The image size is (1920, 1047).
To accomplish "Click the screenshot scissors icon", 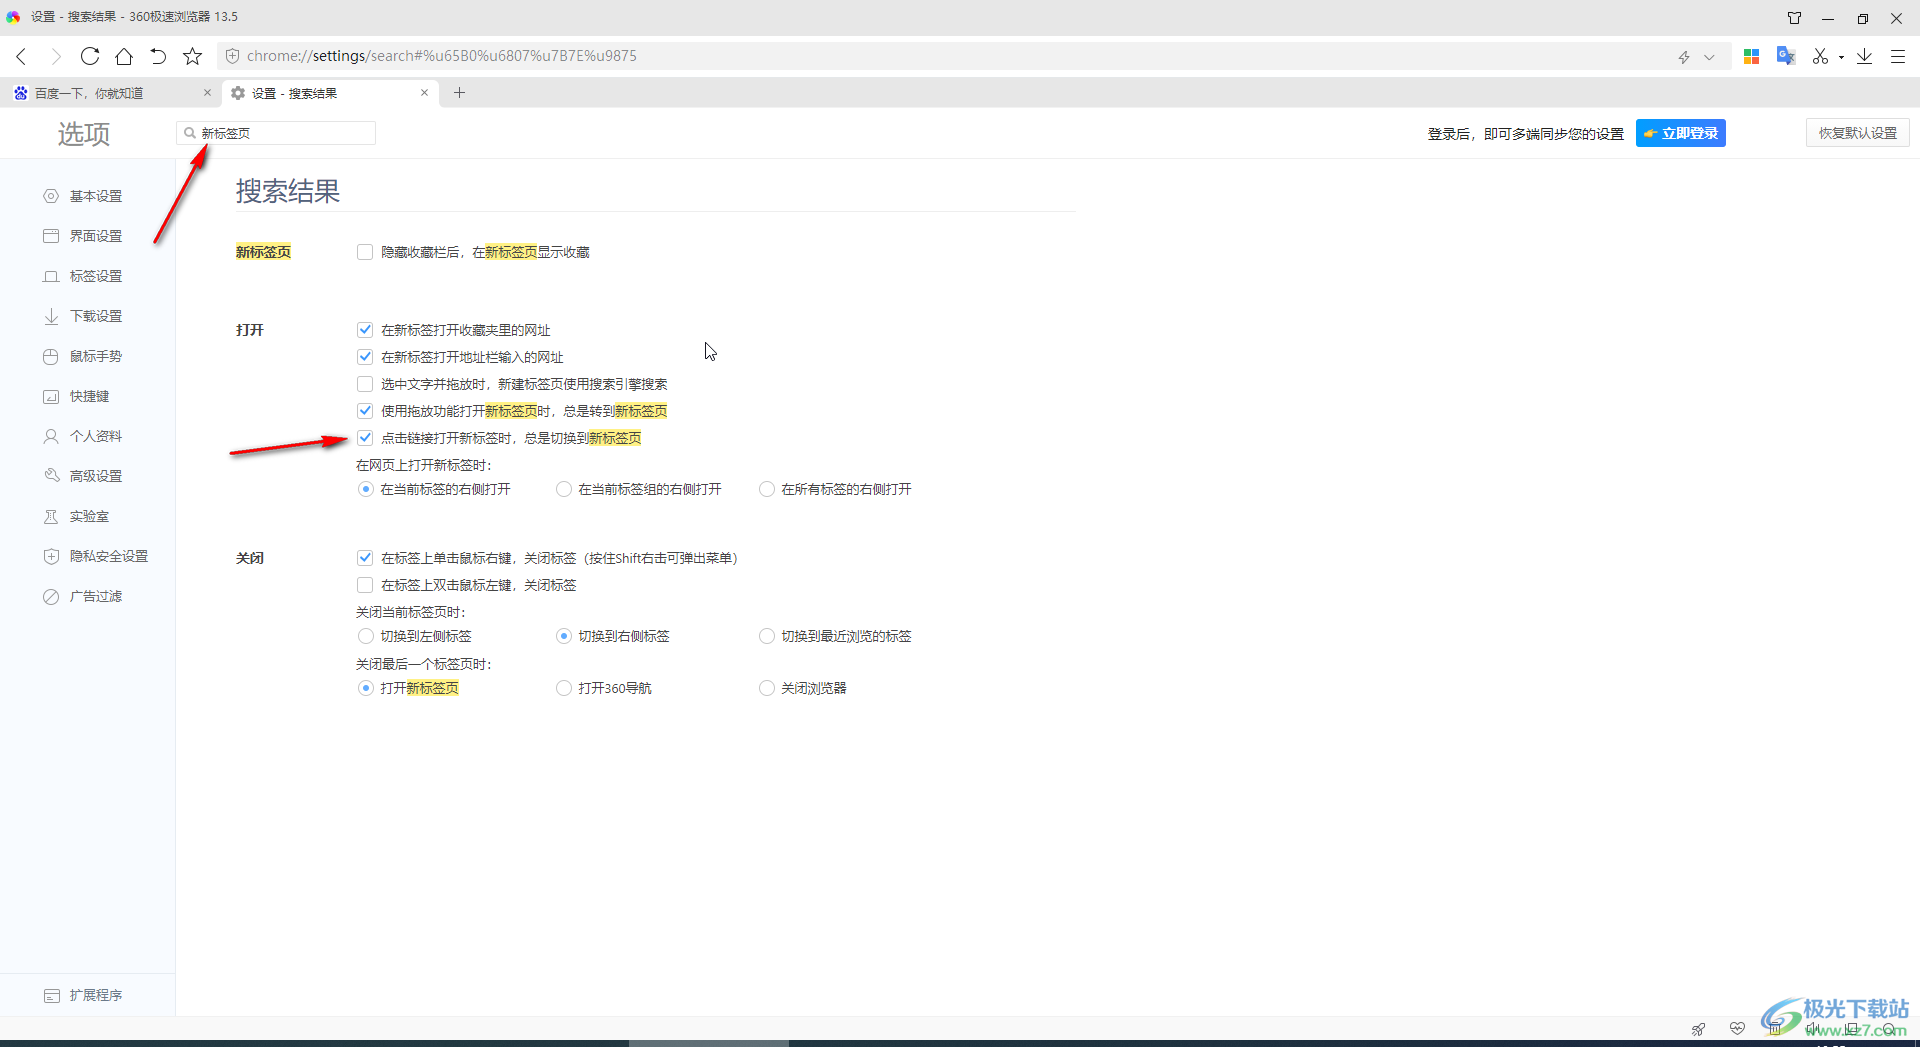I will click(x=1820, y=56).
